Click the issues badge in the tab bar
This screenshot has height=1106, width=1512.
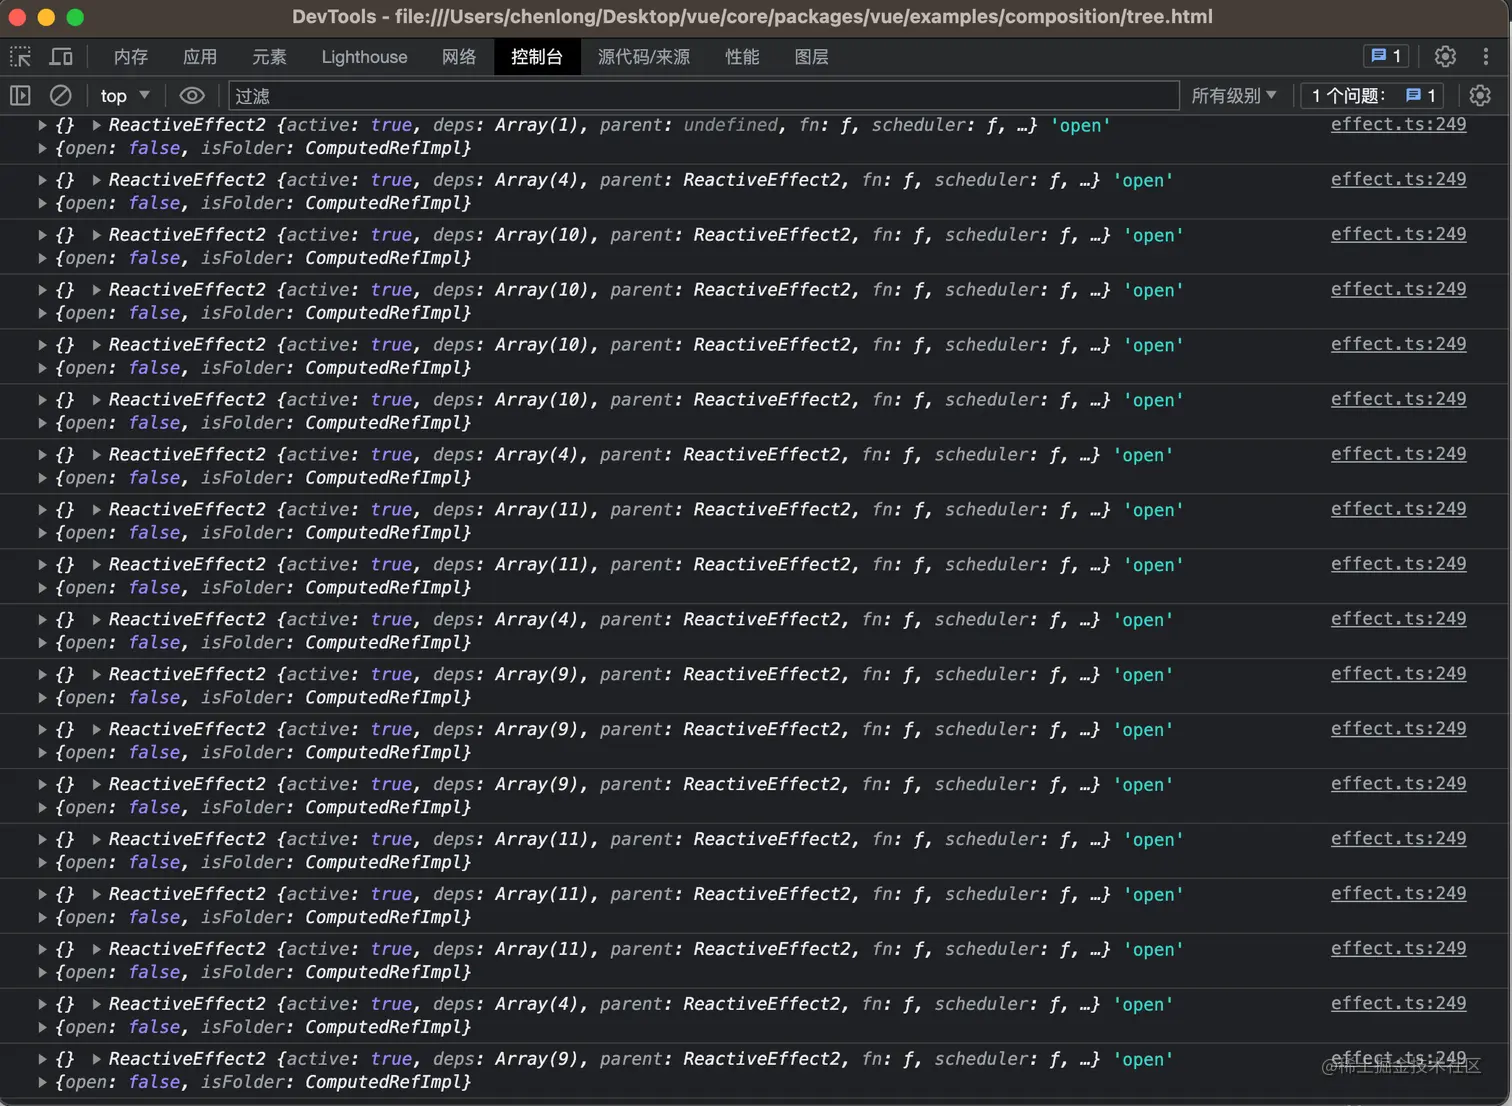point(1386,57)
